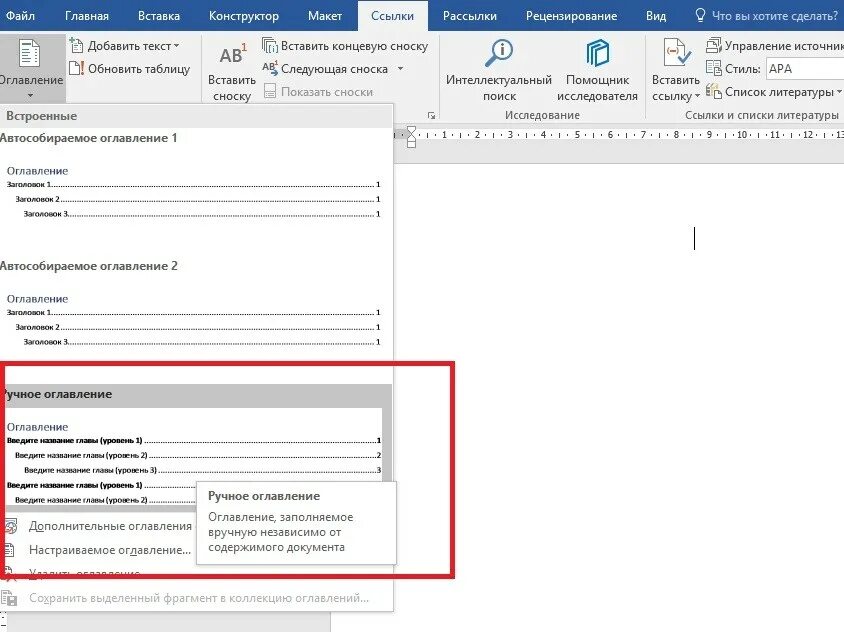Click the Вставить ссылку citation icon
The image size is (844, 632).
(x=677, y=53)
